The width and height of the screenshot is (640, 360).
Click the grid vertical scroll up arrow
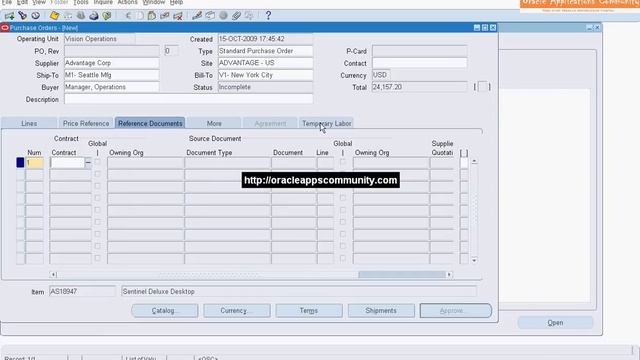coord(474,161)
